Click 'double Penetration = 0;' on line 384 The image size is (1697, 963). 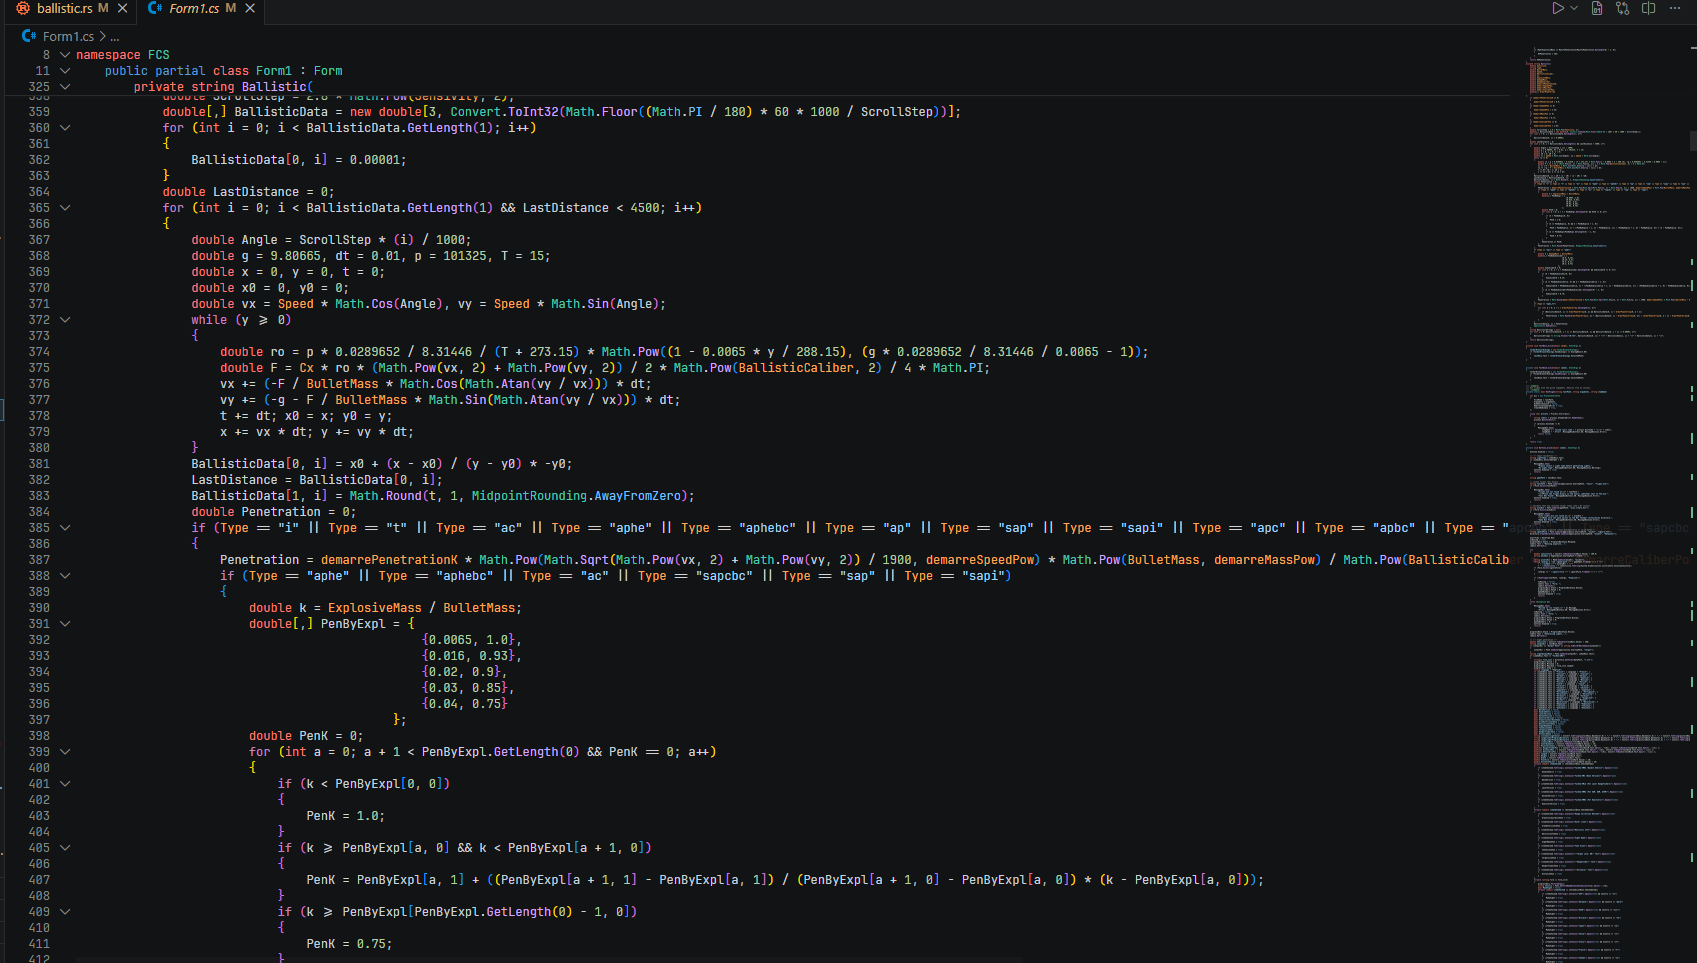click(273, 512)
